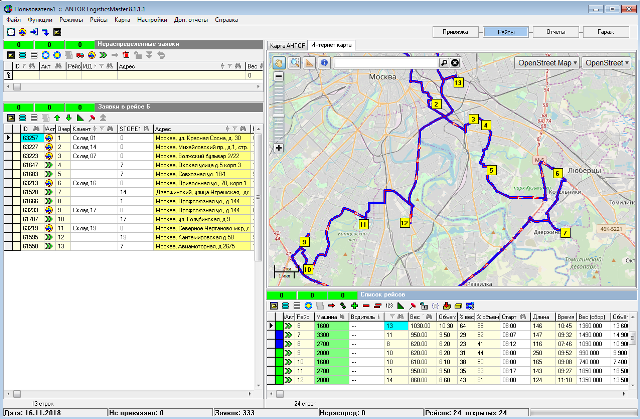Open the second OpenStreet dropdown at map right
This screenshot has width=640, height=419.
coord(606,63)
